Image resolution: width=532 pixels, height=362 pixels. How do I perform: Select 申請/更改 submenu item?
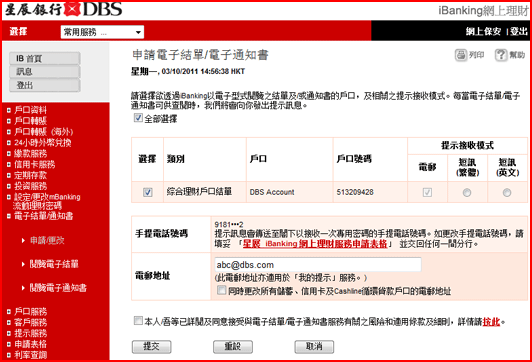tap(47, 241)
